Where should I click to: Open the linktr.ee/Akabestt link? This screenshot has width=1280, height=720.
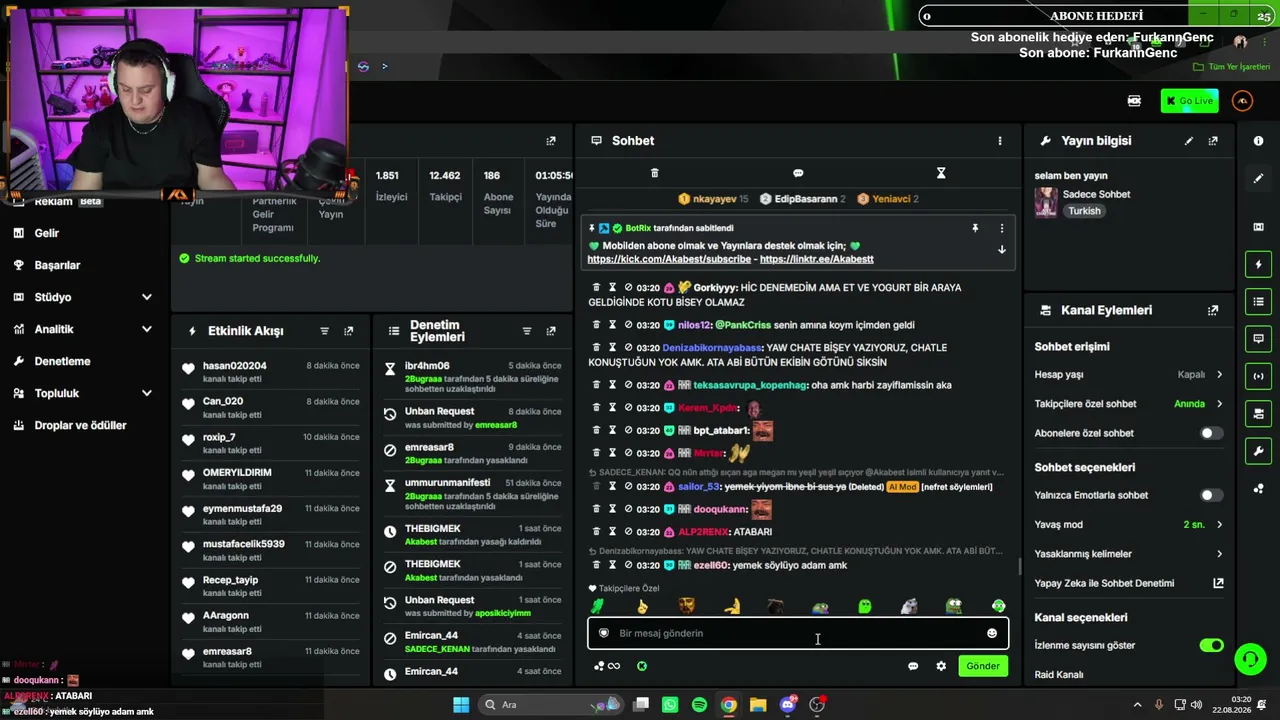[x=817, y=259]
